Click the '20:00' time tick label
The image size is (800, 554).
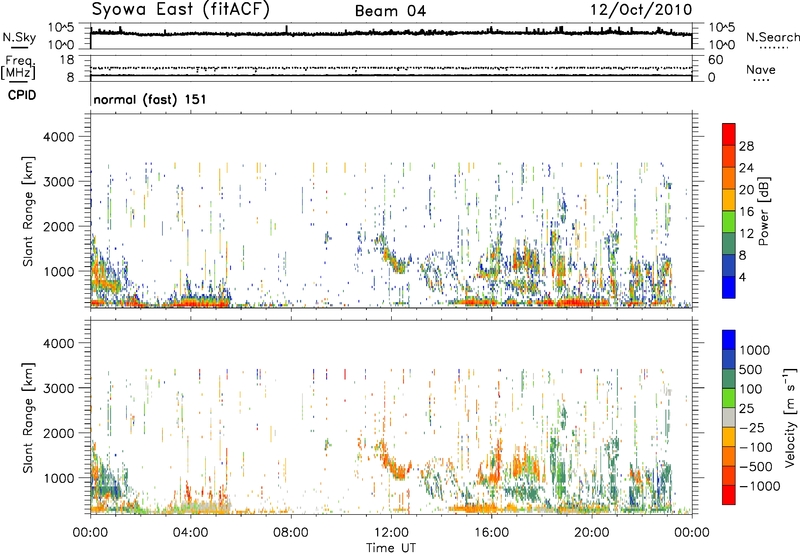pyautogui.click(x=591, y=533)
